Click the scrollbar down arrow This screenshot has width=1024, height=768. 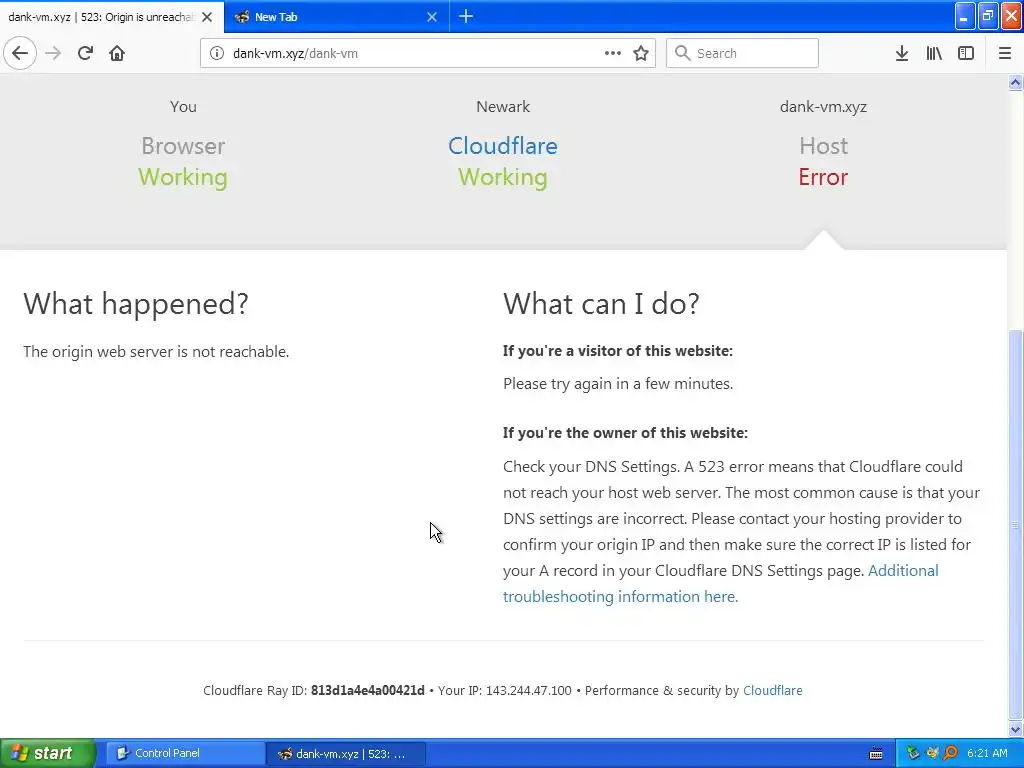click(1016, 729)
